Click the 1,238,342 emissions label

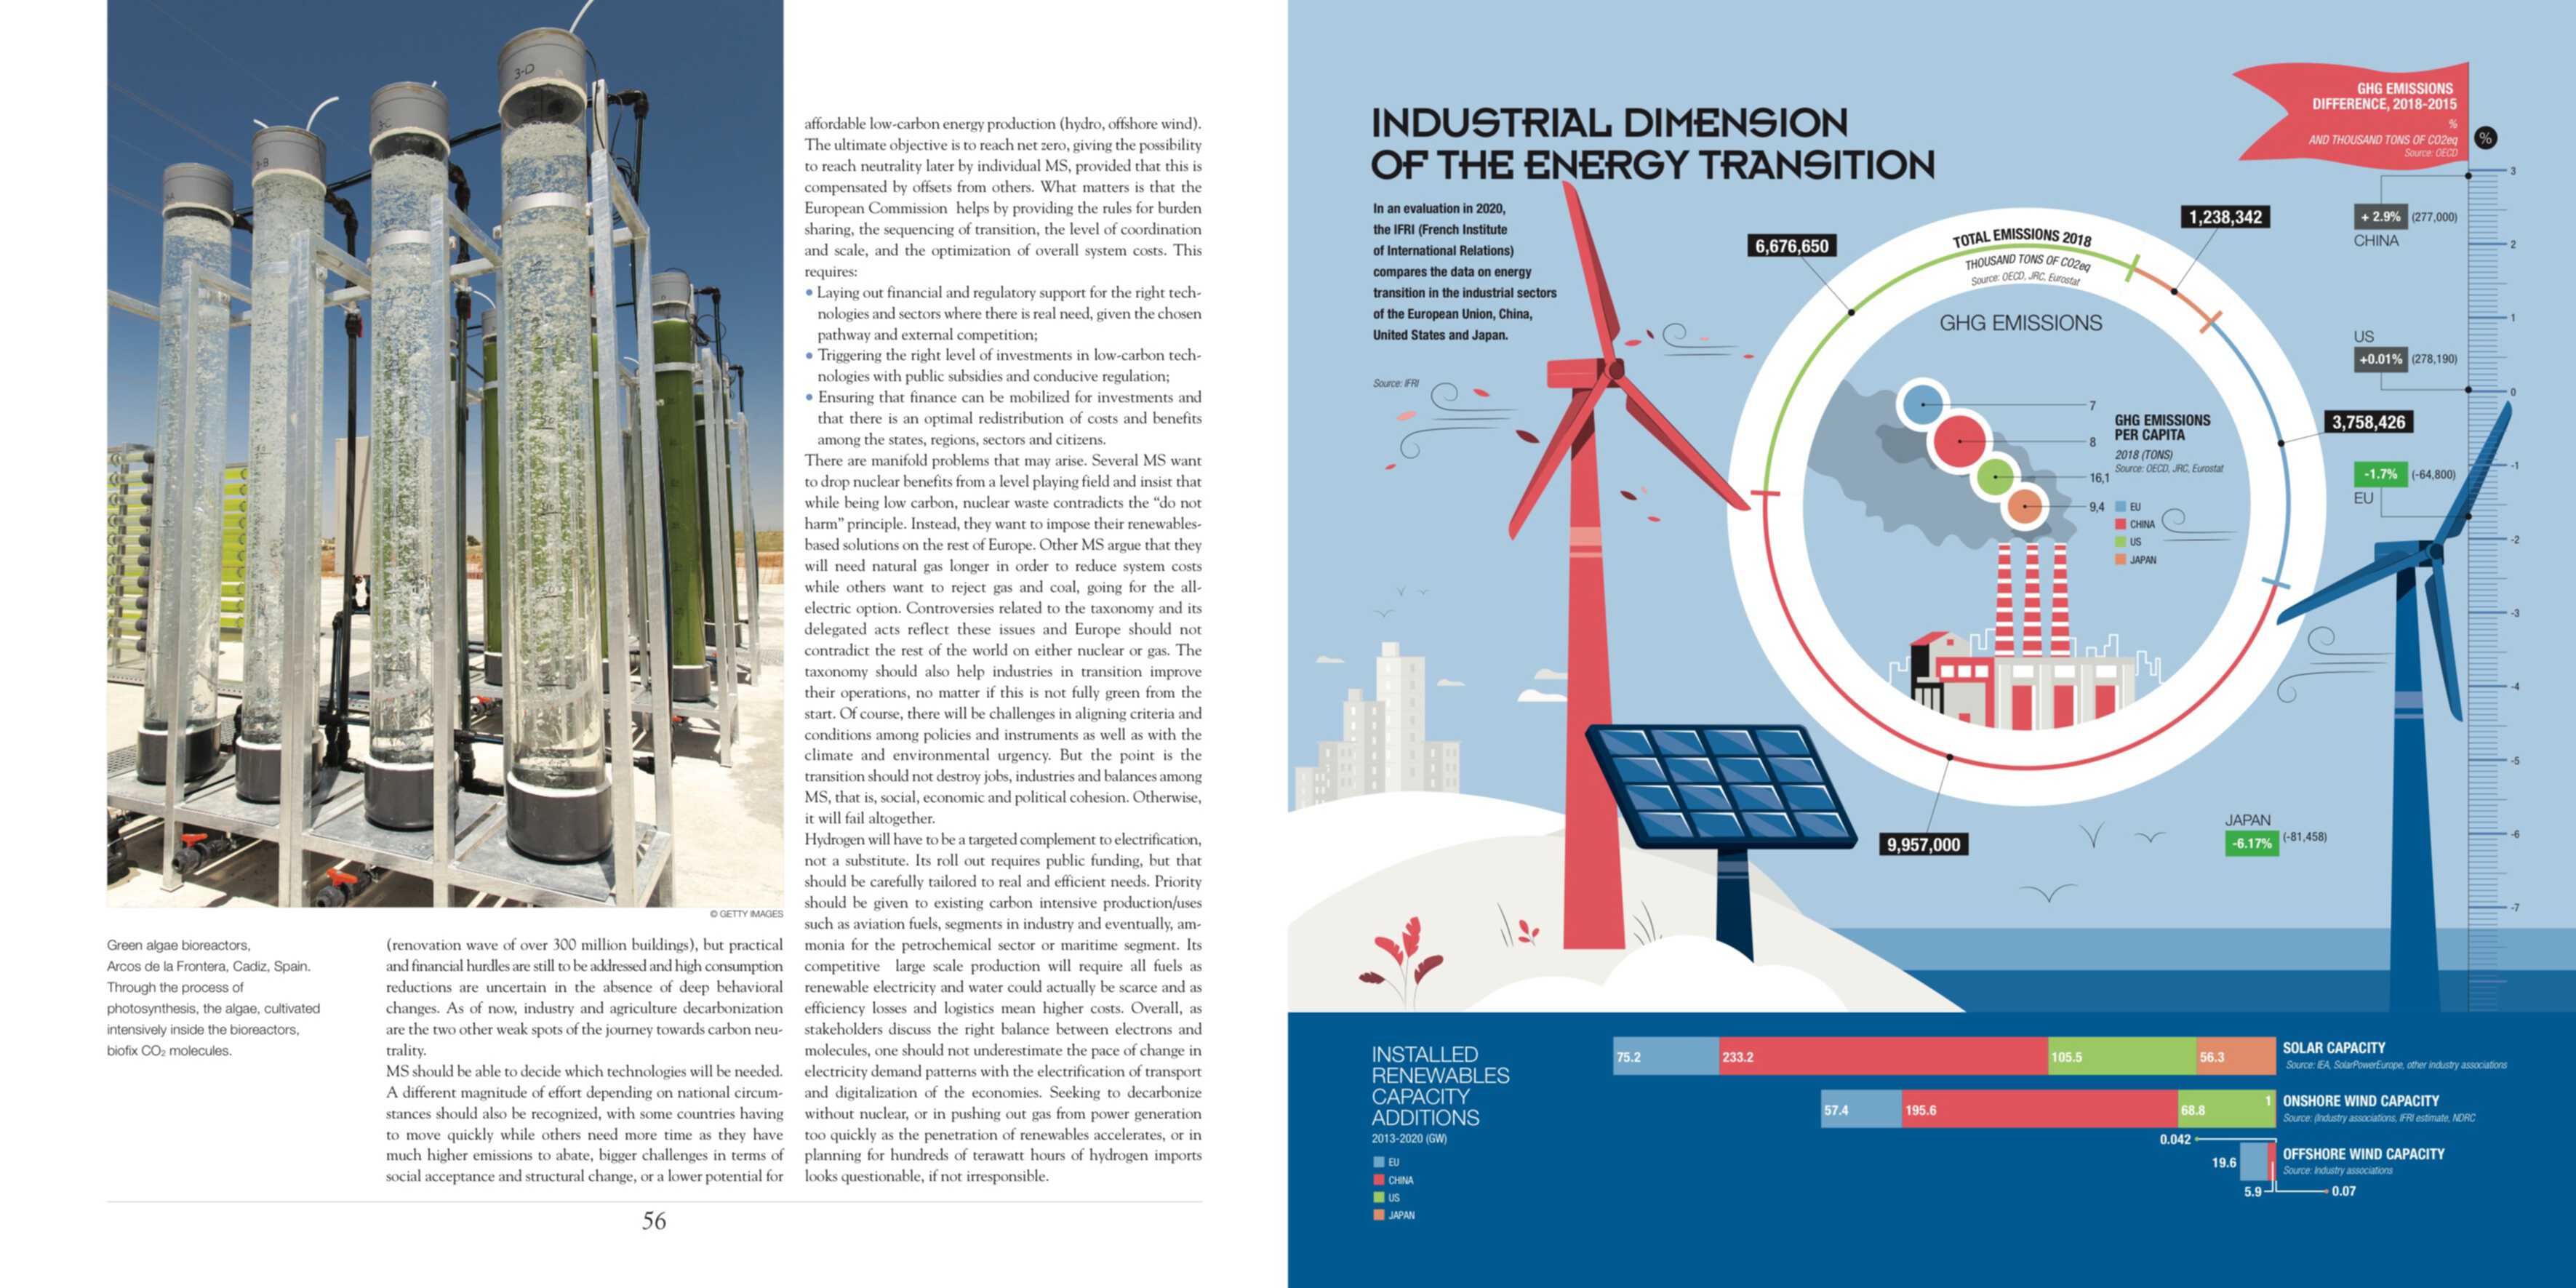(x=2225, y=217)
